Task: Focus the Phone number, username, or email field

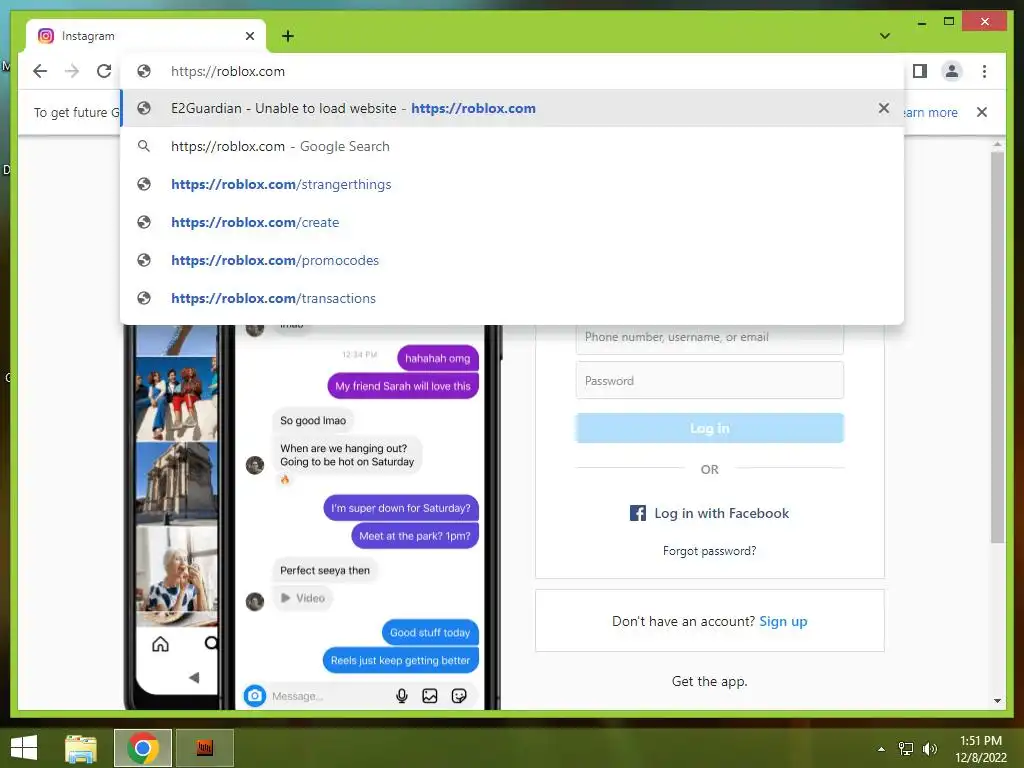Action: (x=709, y=337)
